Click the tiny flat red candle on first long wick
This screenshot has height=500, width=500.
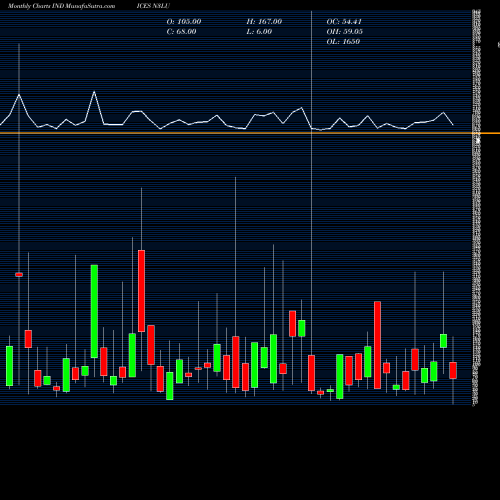coord(19,275)
